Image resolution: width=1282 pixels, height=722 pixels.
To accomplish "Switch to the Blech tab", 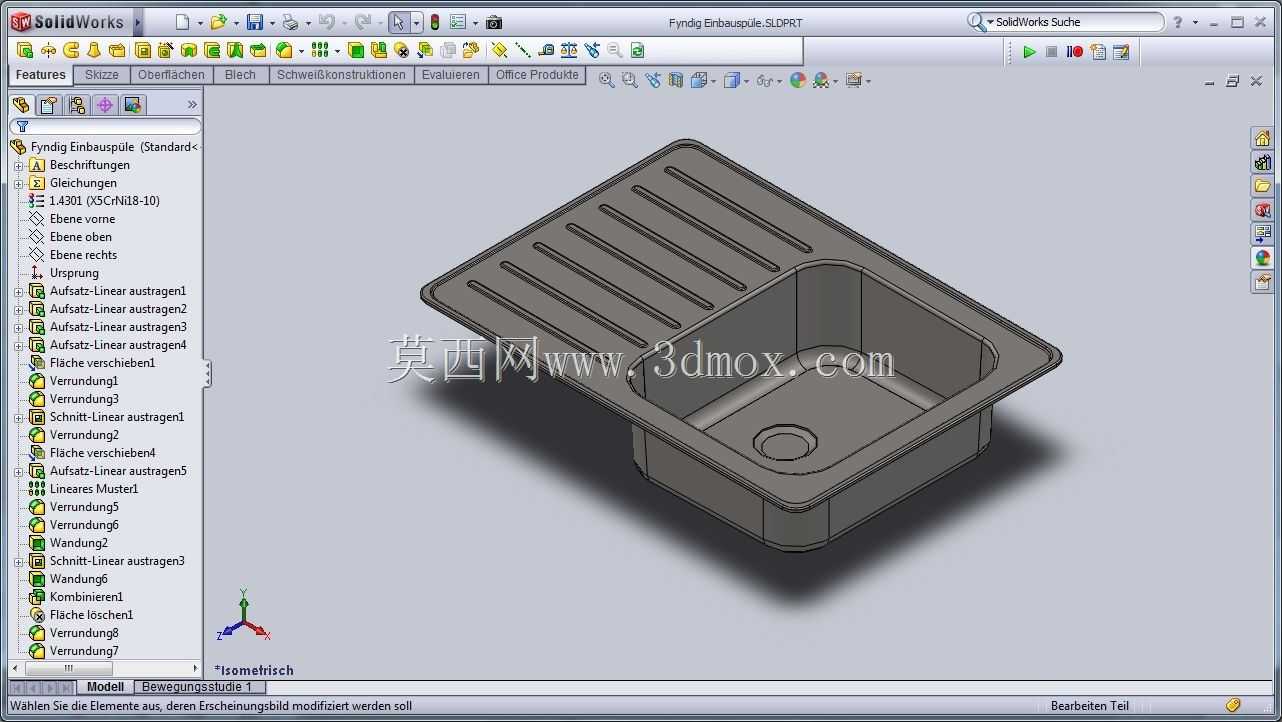I will pyautogui.click(x=240, y=75).
